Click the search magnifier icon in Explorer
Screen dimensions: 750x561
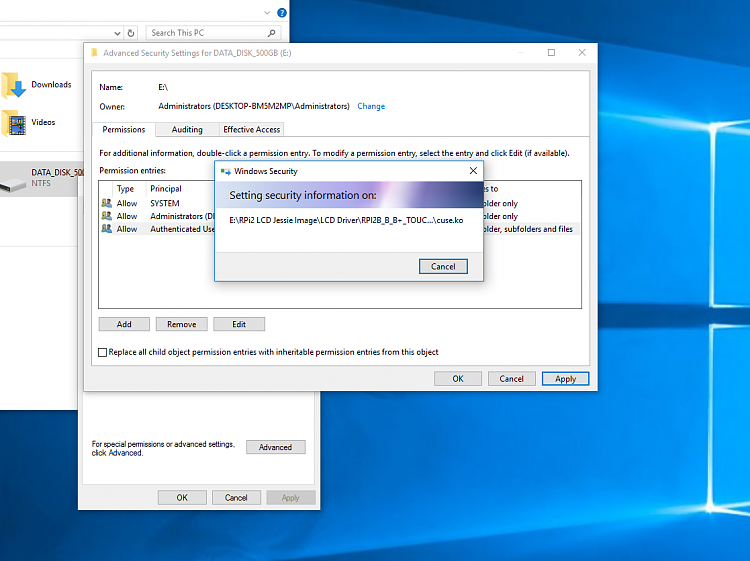point(272,33)
